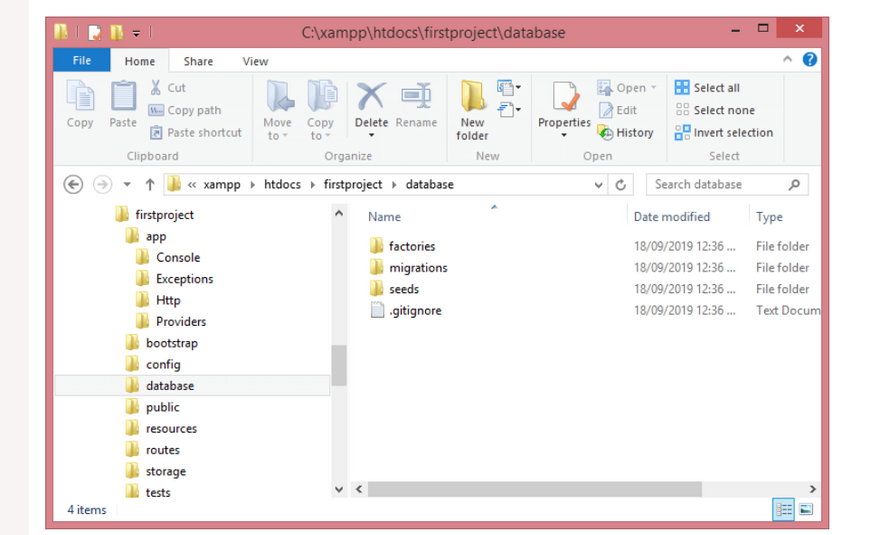This screenshot has width=880, height=535.
Task: Expand the address bar history dropdown
Action: click(x=599, y=184)
